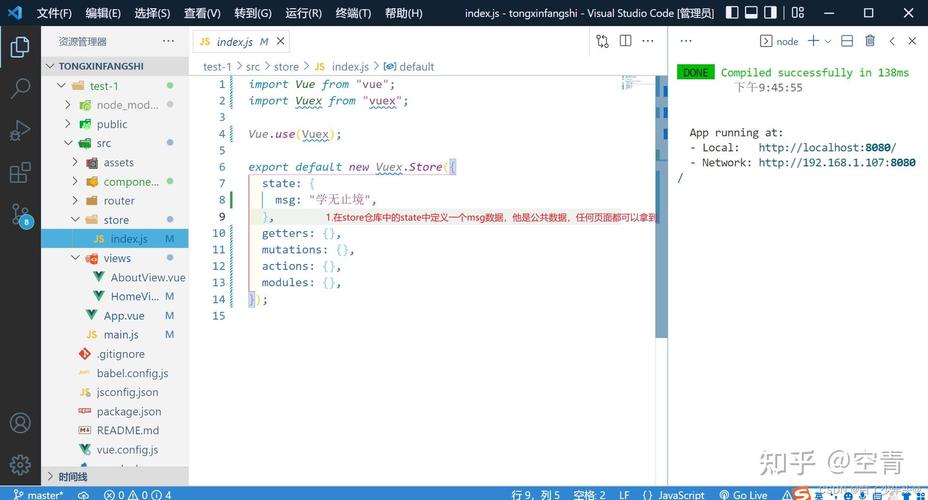Open launch profile dropdown beside plus

click(x=828, y=41)
